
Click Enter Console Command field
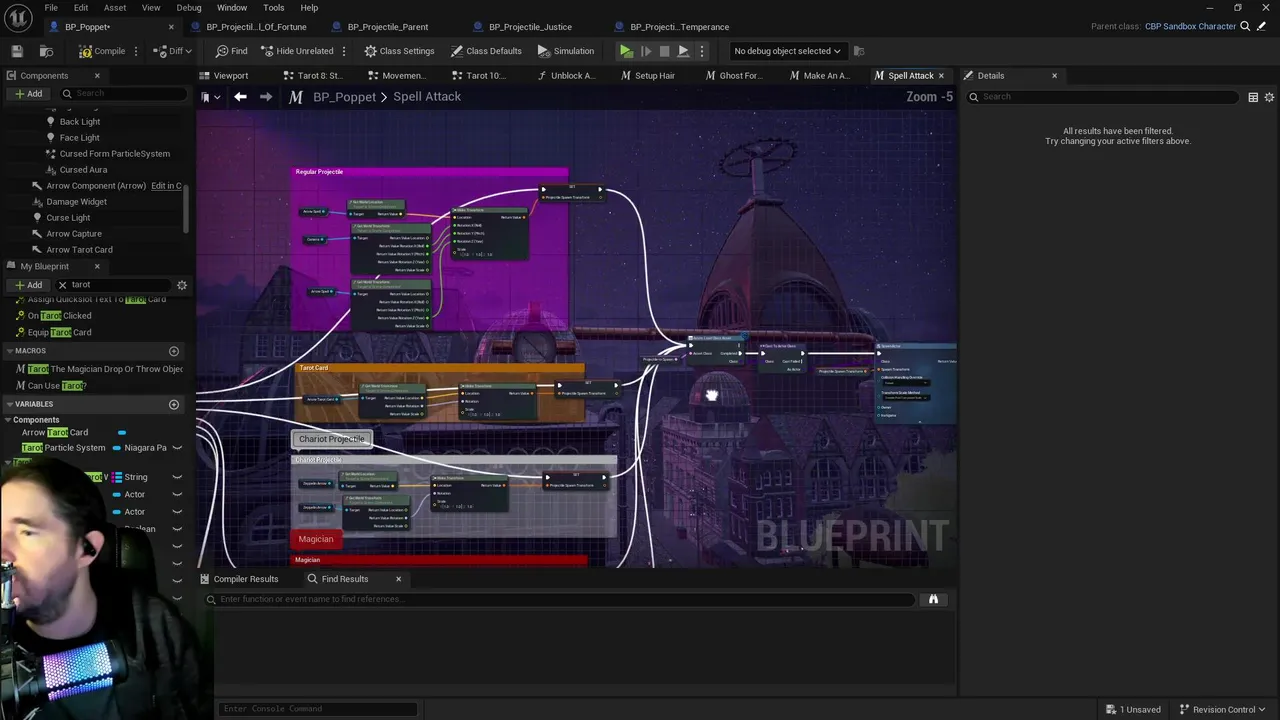tap(318, 709)
